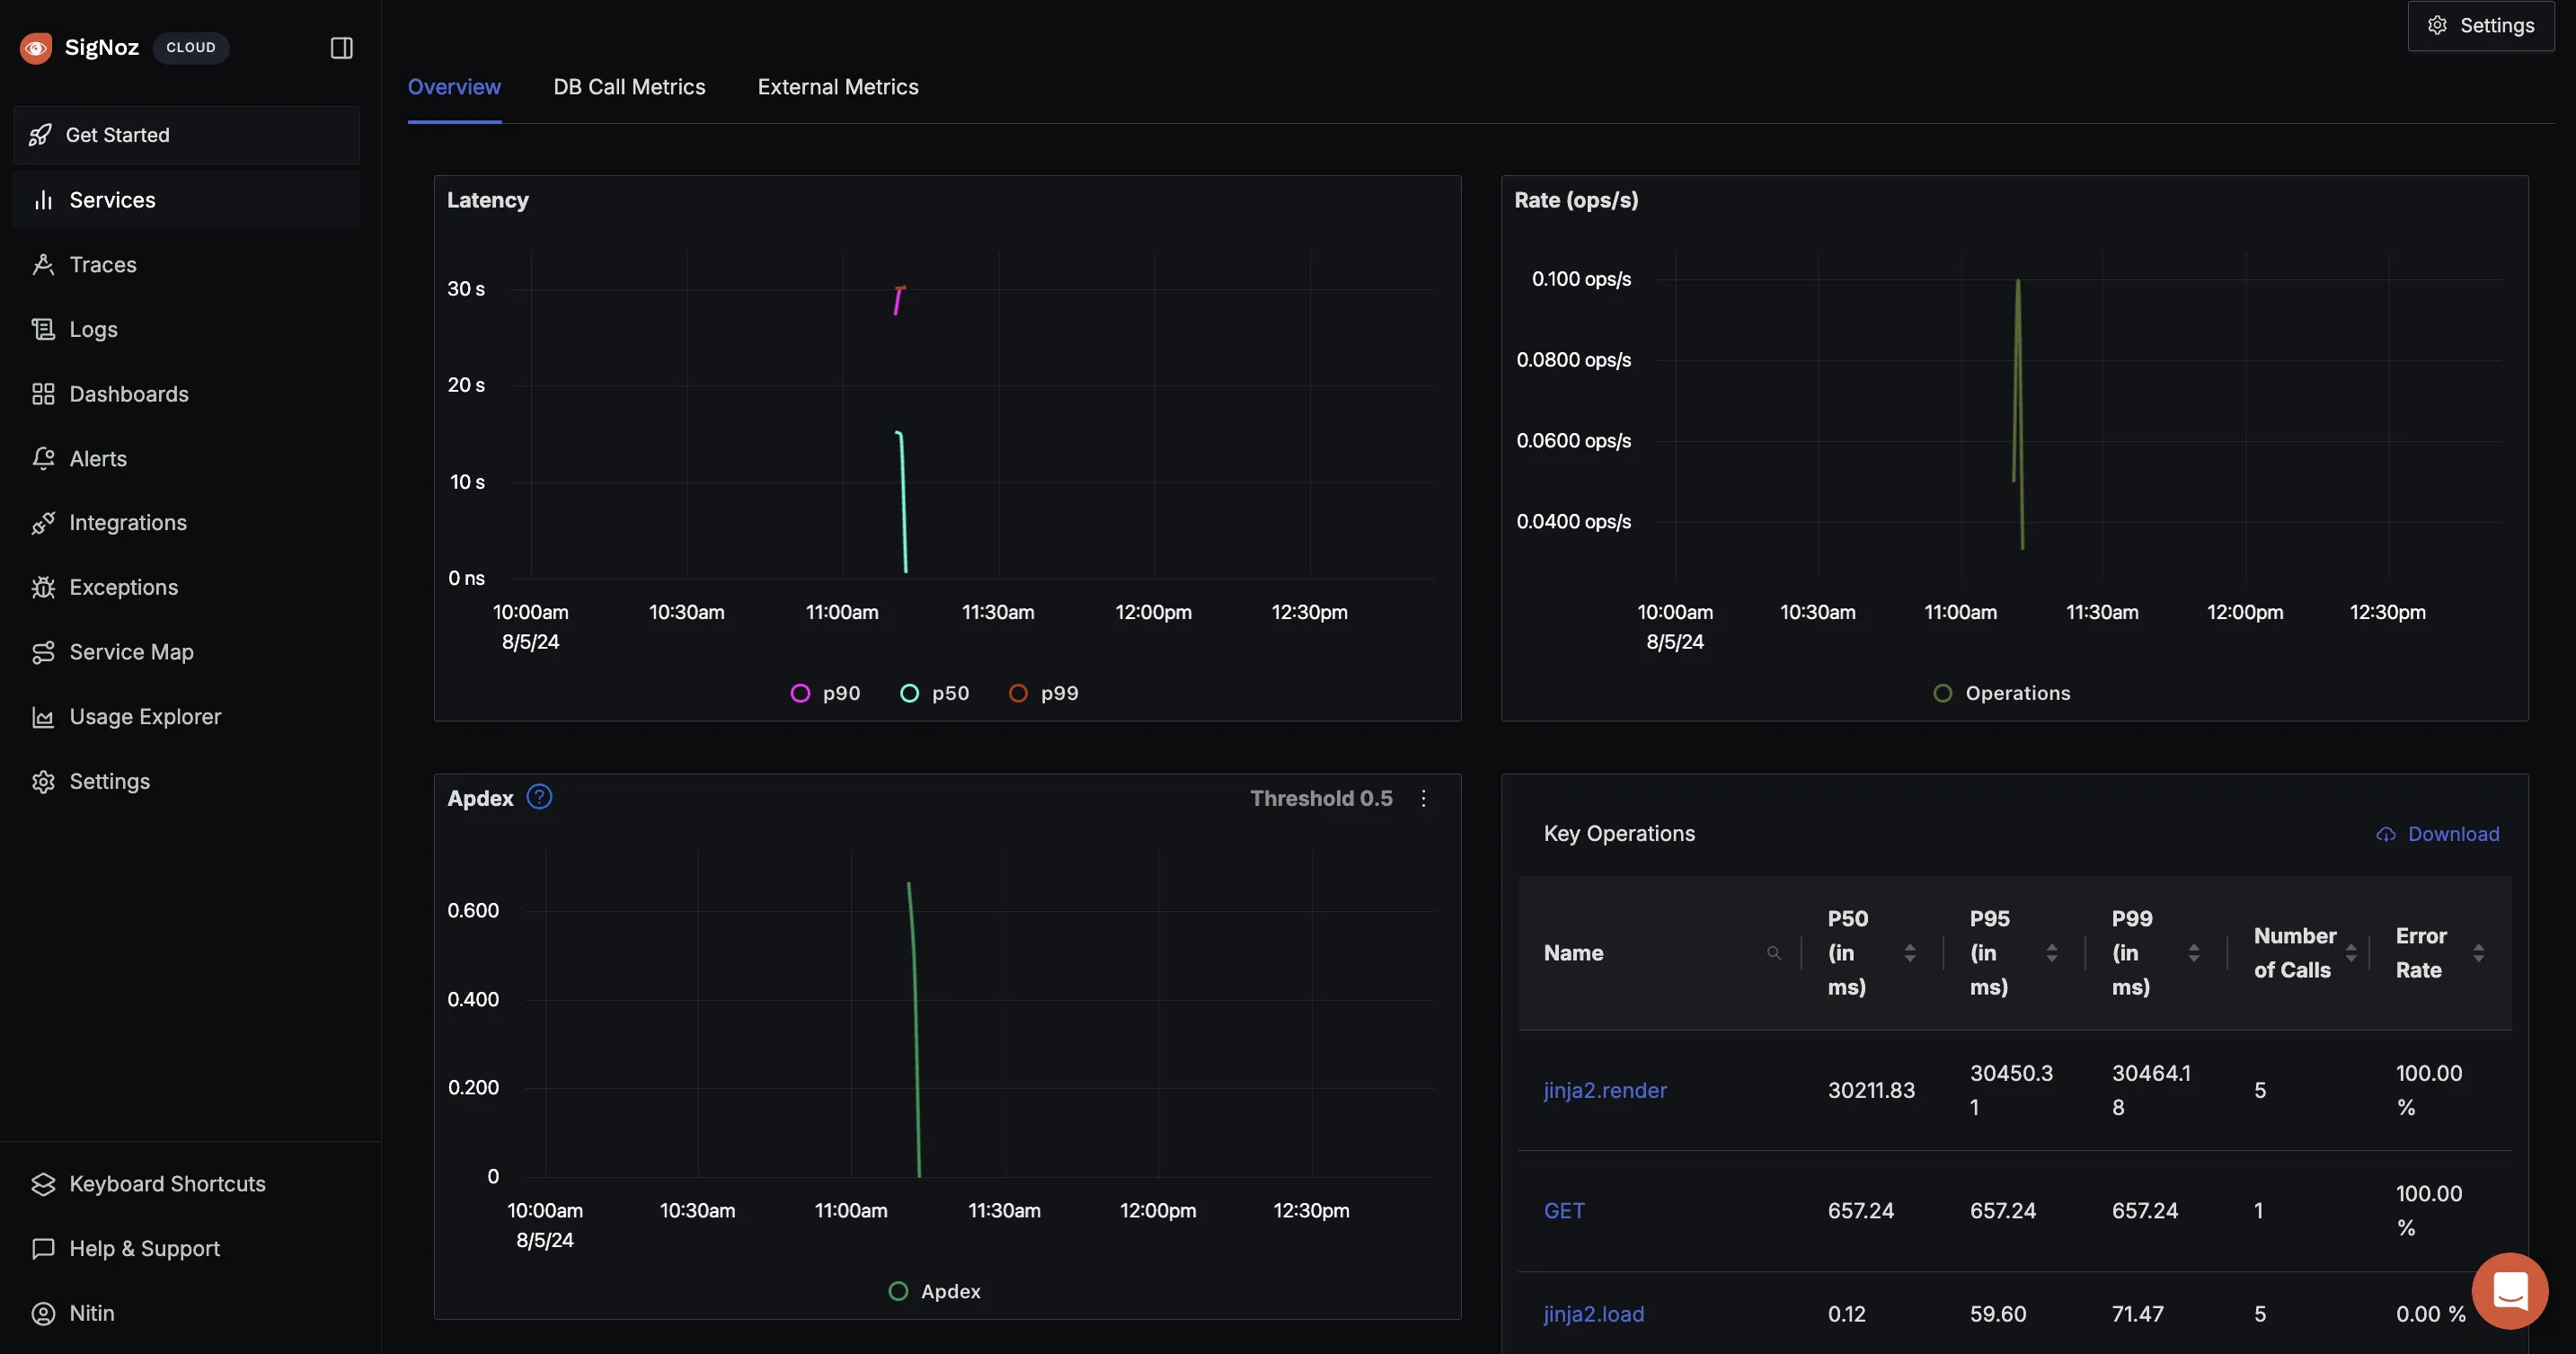Viewport: 2576px width, 1354px height.
Task: Open the GET operation link
Action: 1564,1210
